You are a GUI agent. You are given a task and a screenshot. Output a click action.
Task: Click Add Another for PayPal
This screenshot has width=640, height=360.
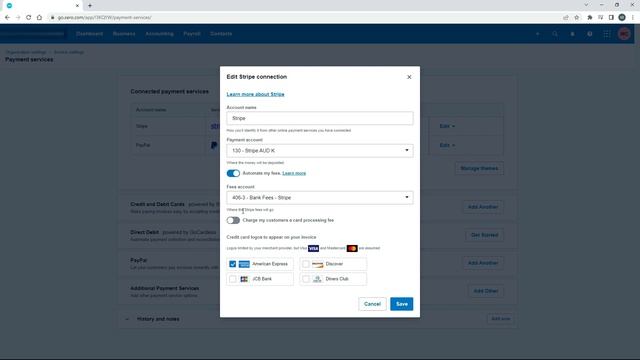(x=483, y=263)
